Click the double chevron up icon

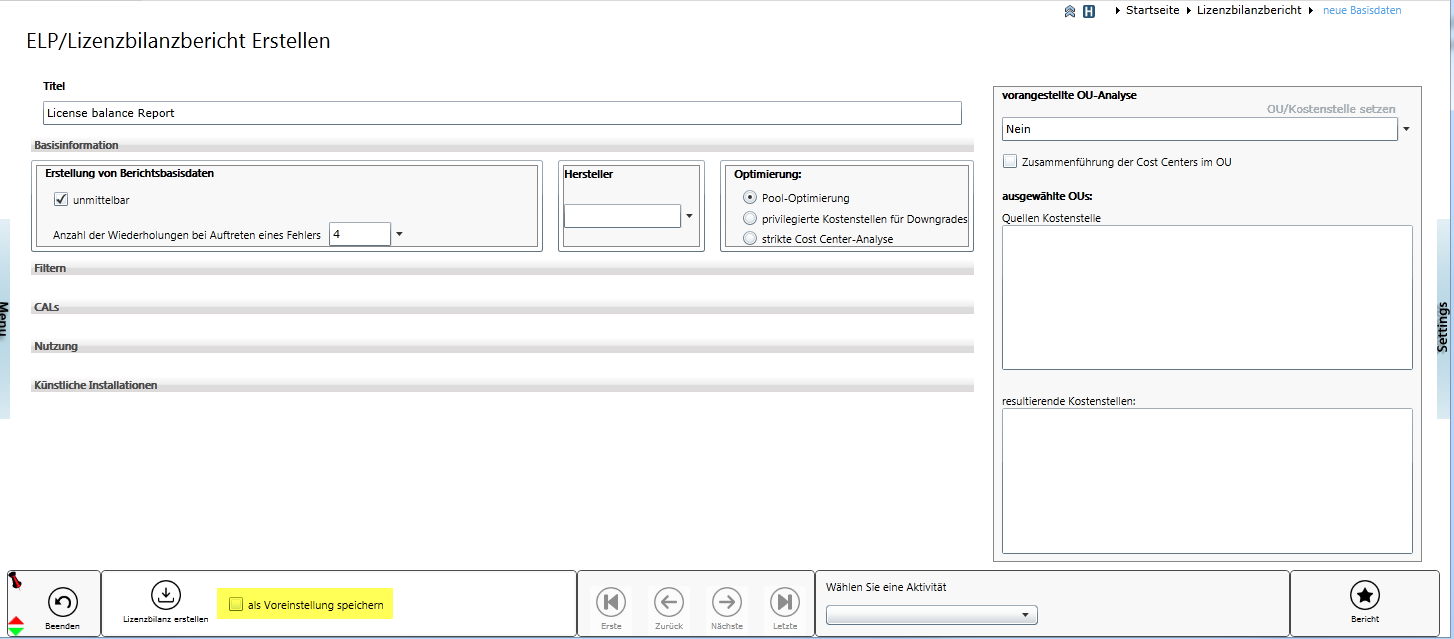[1069, 11]
